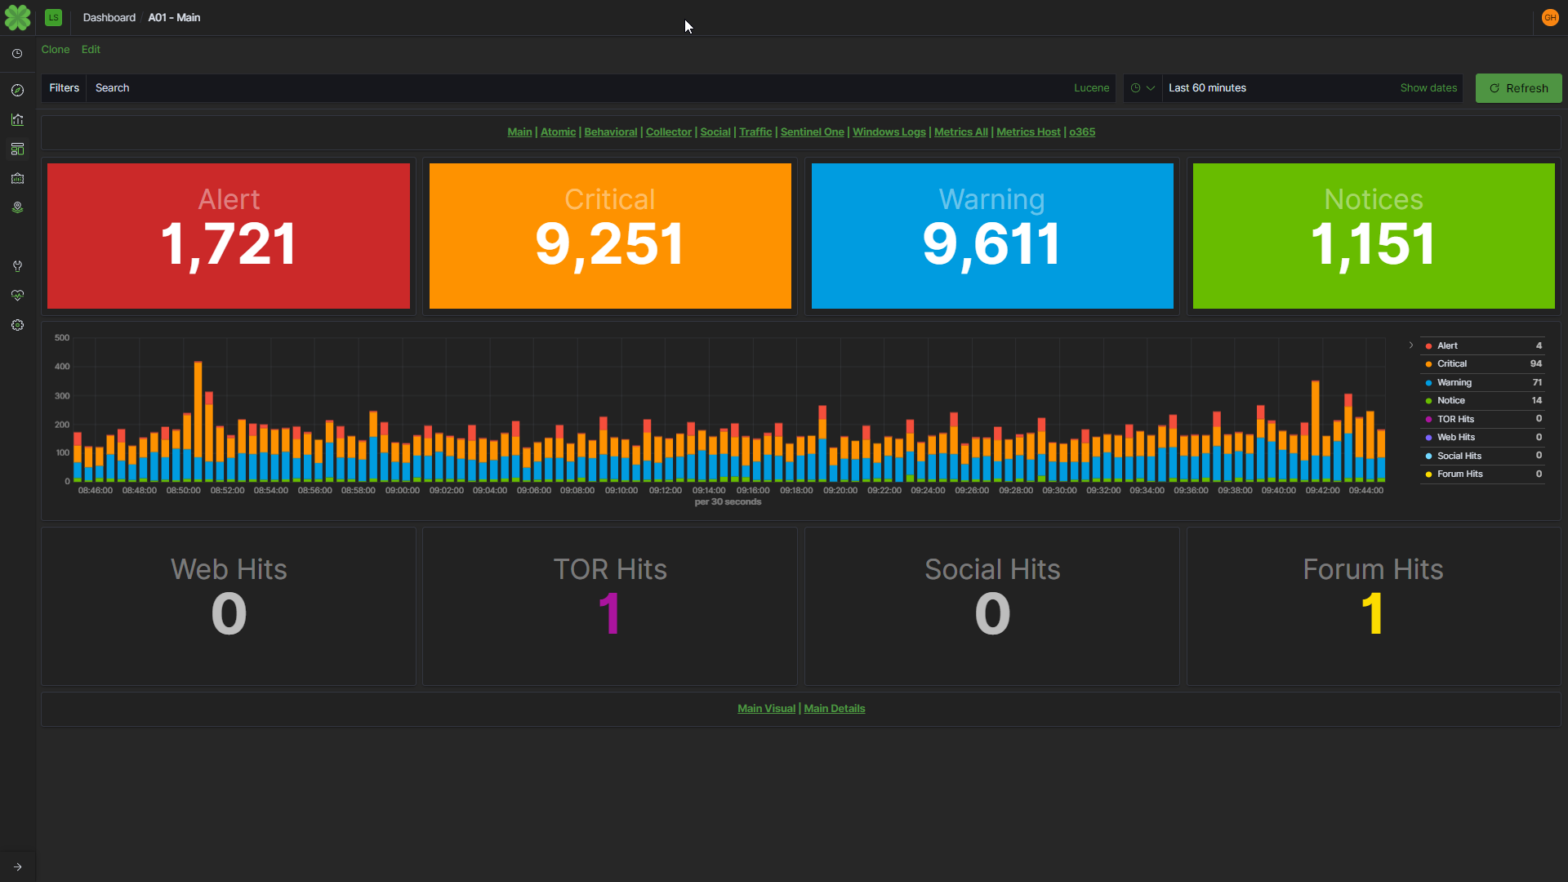Expand sidebar using bottom arrow icon
The height and width of the screenshot is (882, 1568).
pos(17,867)
